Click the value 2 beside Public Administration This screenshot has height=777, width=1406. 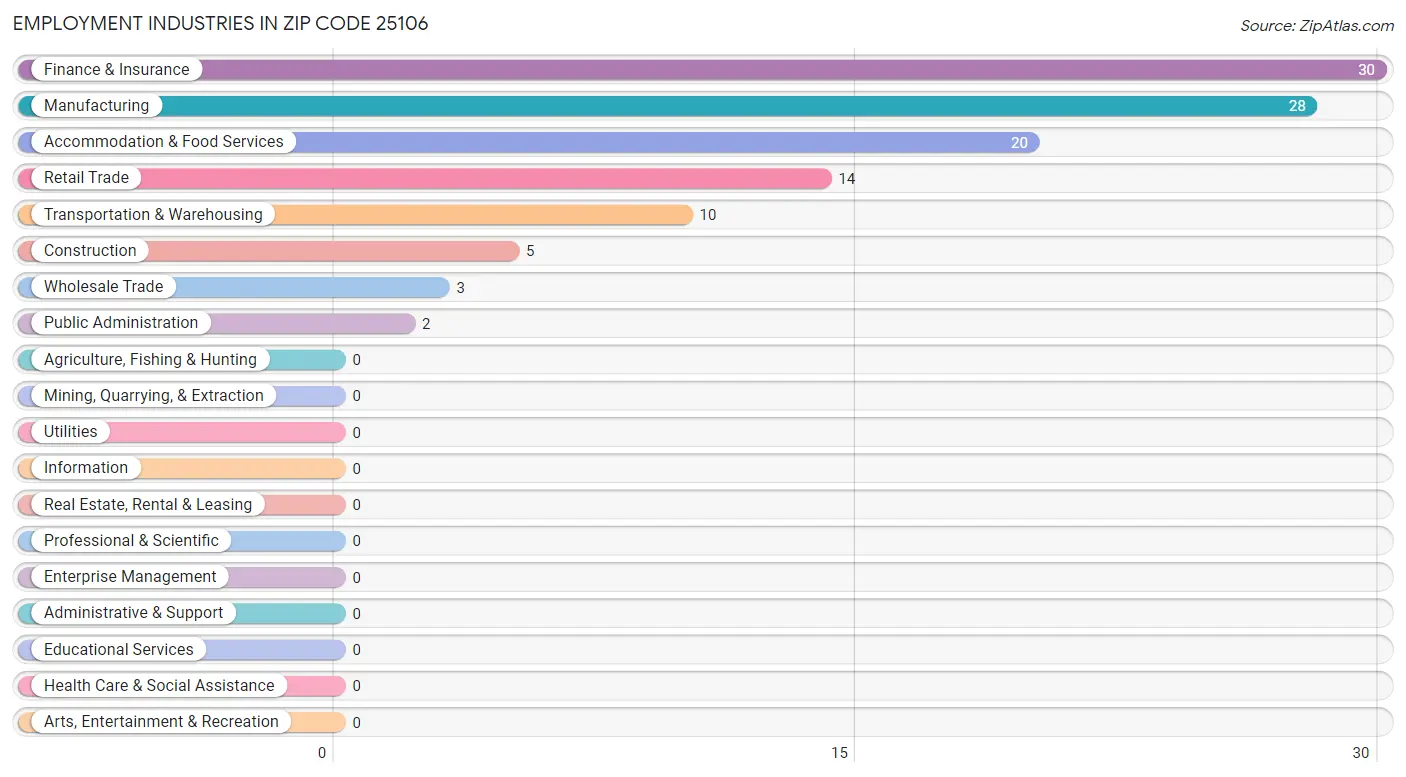426,323
